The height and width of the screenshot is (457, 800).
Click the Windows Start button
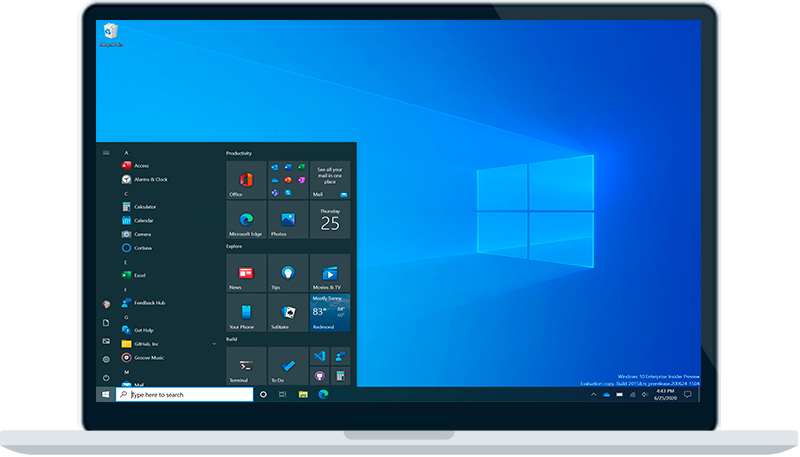click(106, 394)
